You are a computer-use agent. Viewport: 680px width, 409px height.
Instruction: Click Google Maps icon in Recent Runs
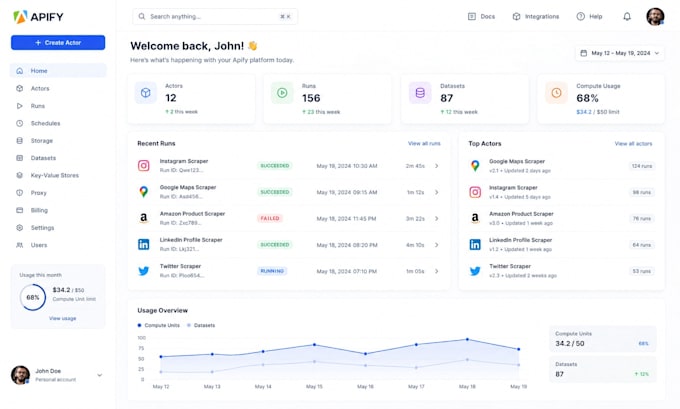[x=144, y=192]
